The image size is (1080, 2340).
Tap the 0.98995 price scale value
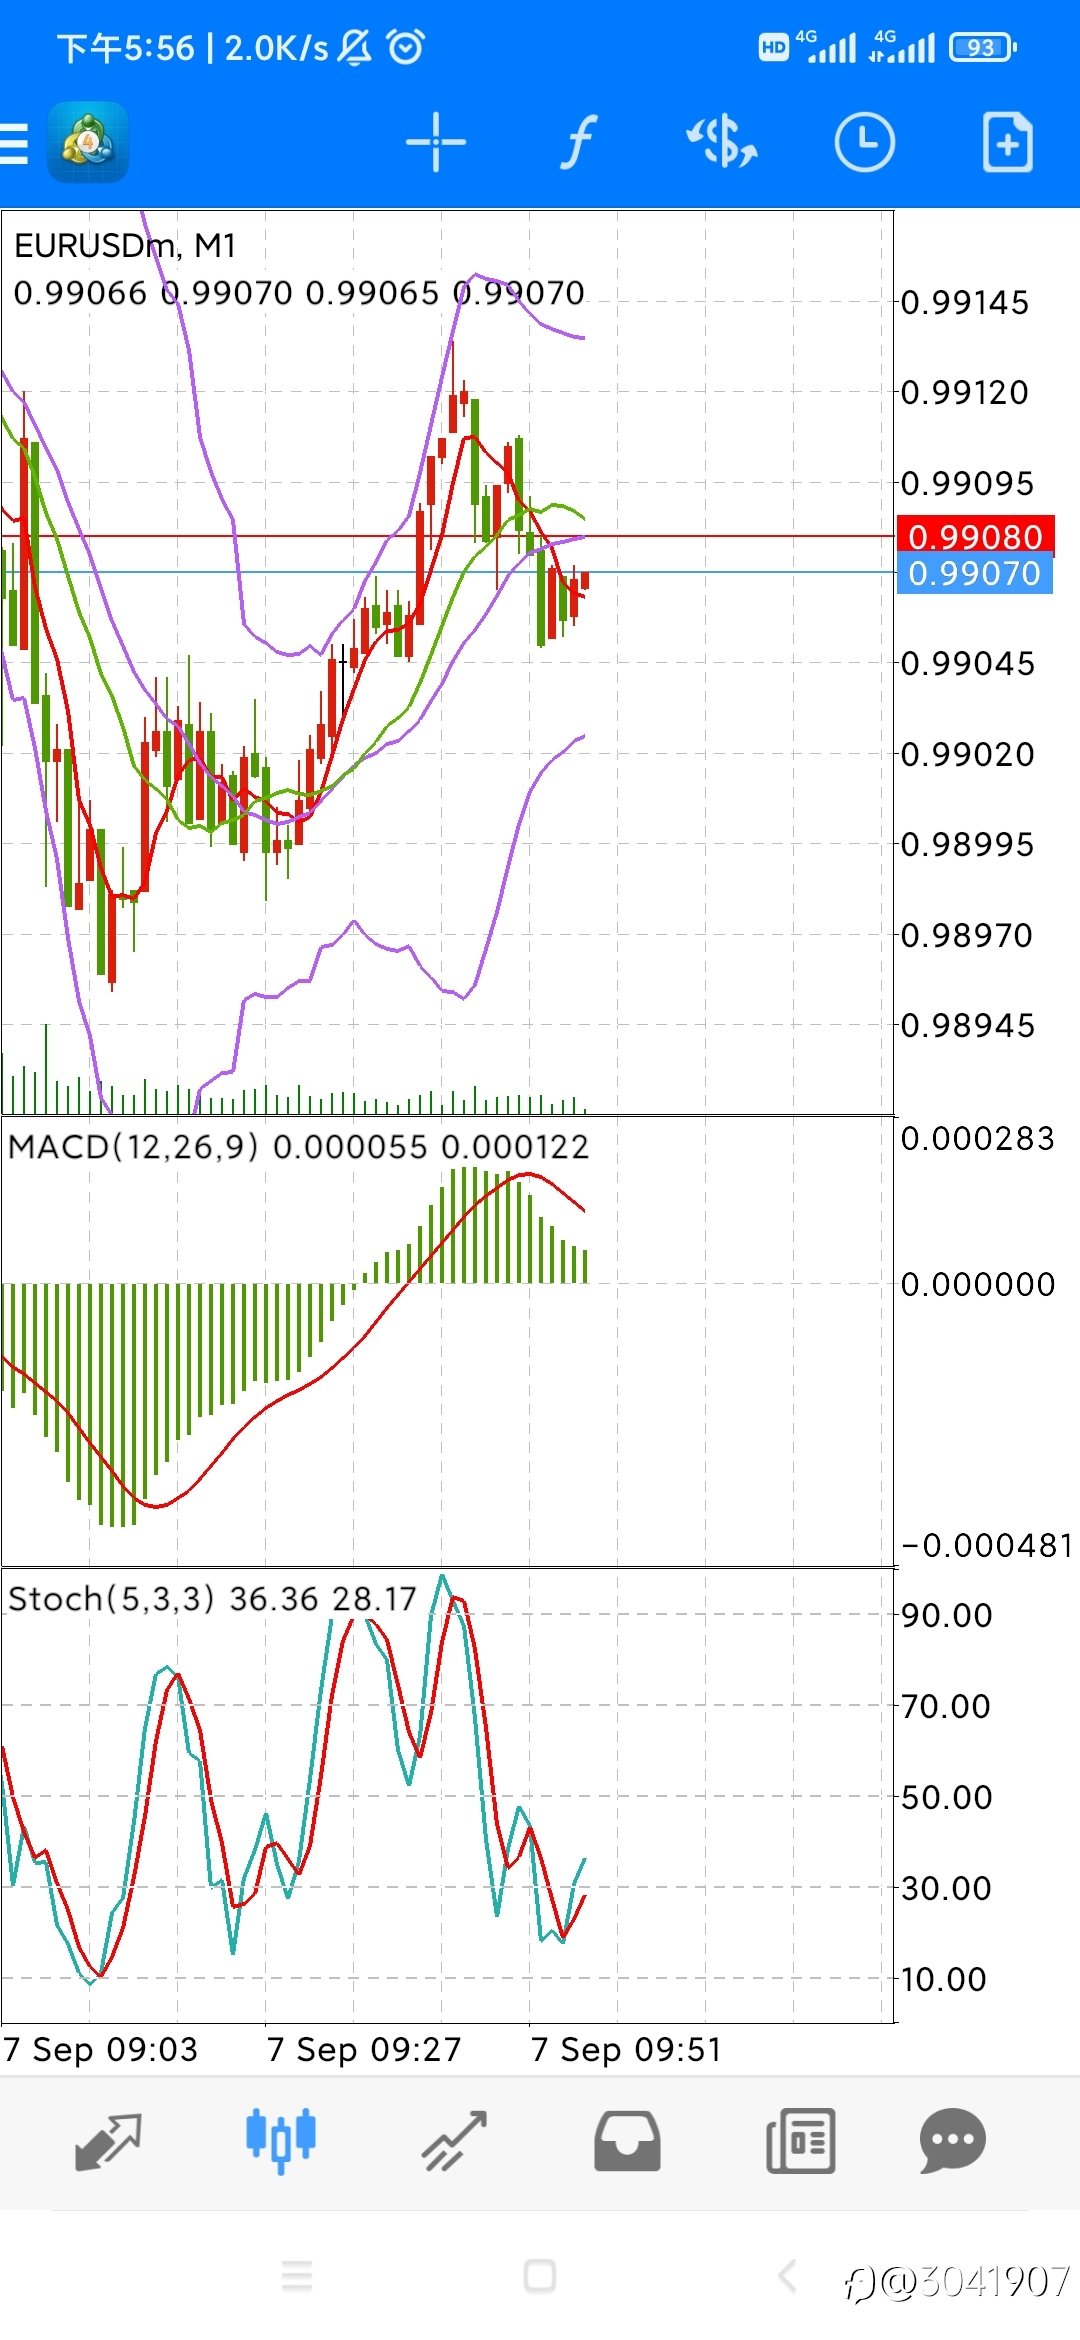pyautogui.click(x=968, y=845)
